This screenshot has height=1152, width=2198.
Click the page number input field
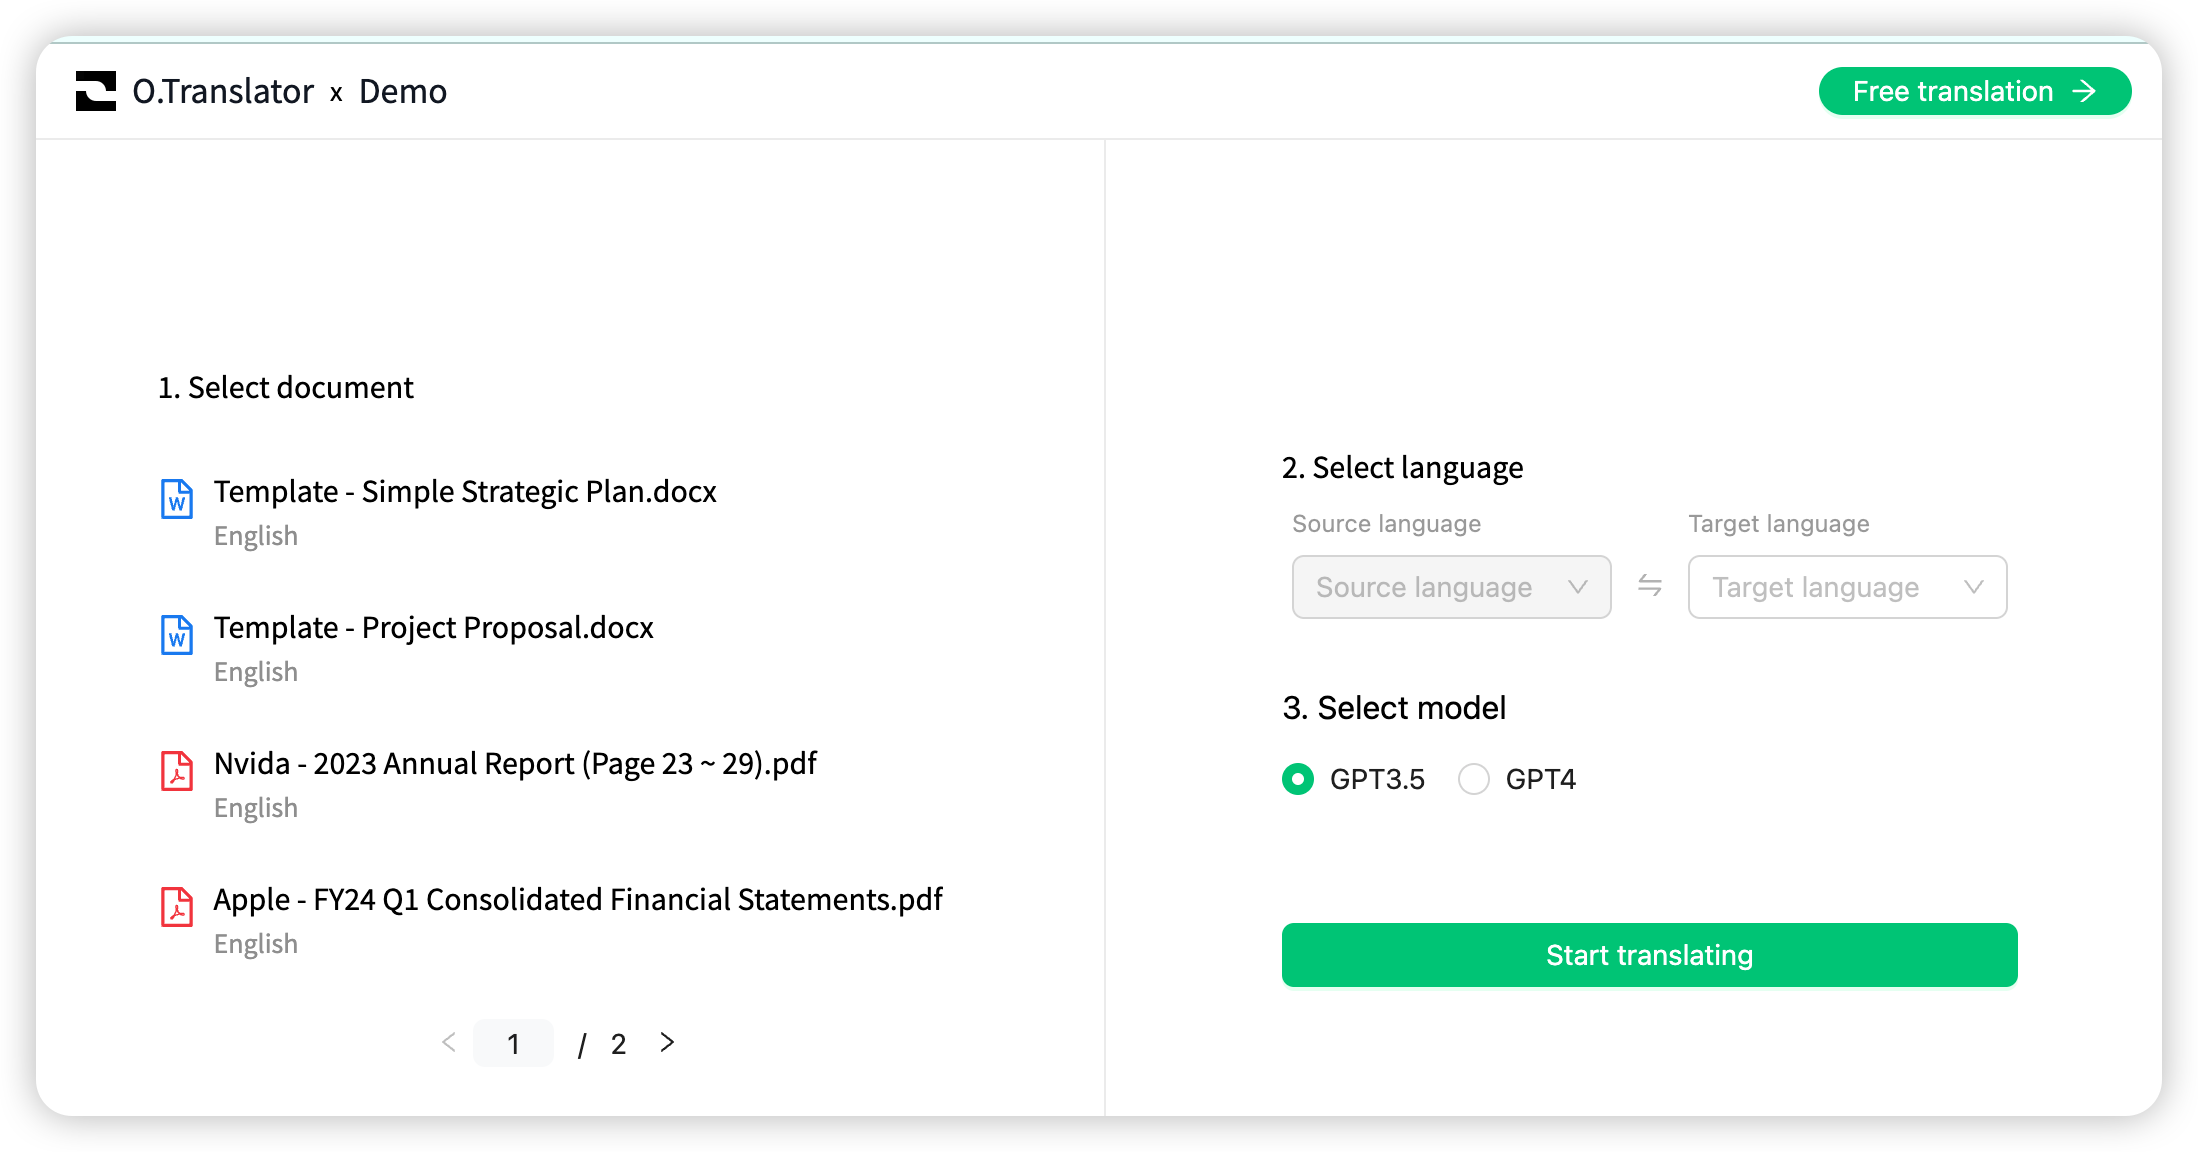click(x=513, y=1043)
